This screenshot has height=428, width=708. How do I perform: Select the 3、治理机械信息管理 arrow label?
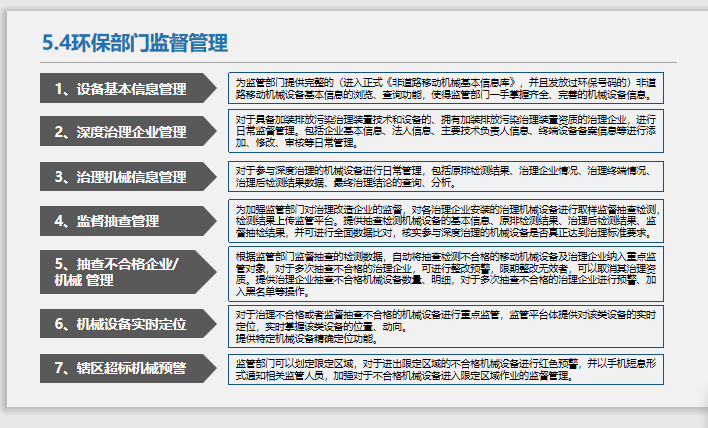(x=128, y=176)
